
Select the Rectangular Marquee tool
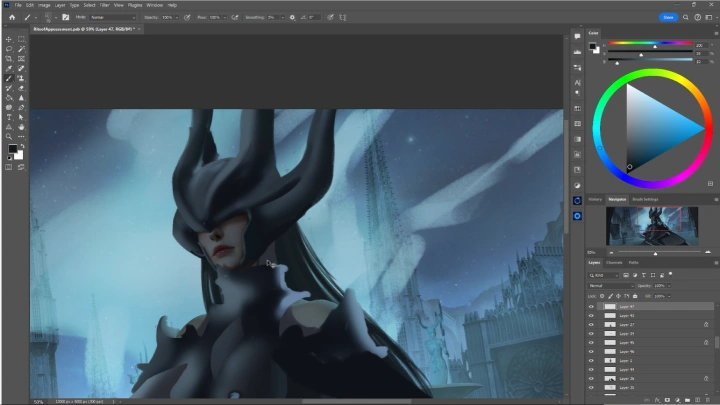[x=21, y=39]
